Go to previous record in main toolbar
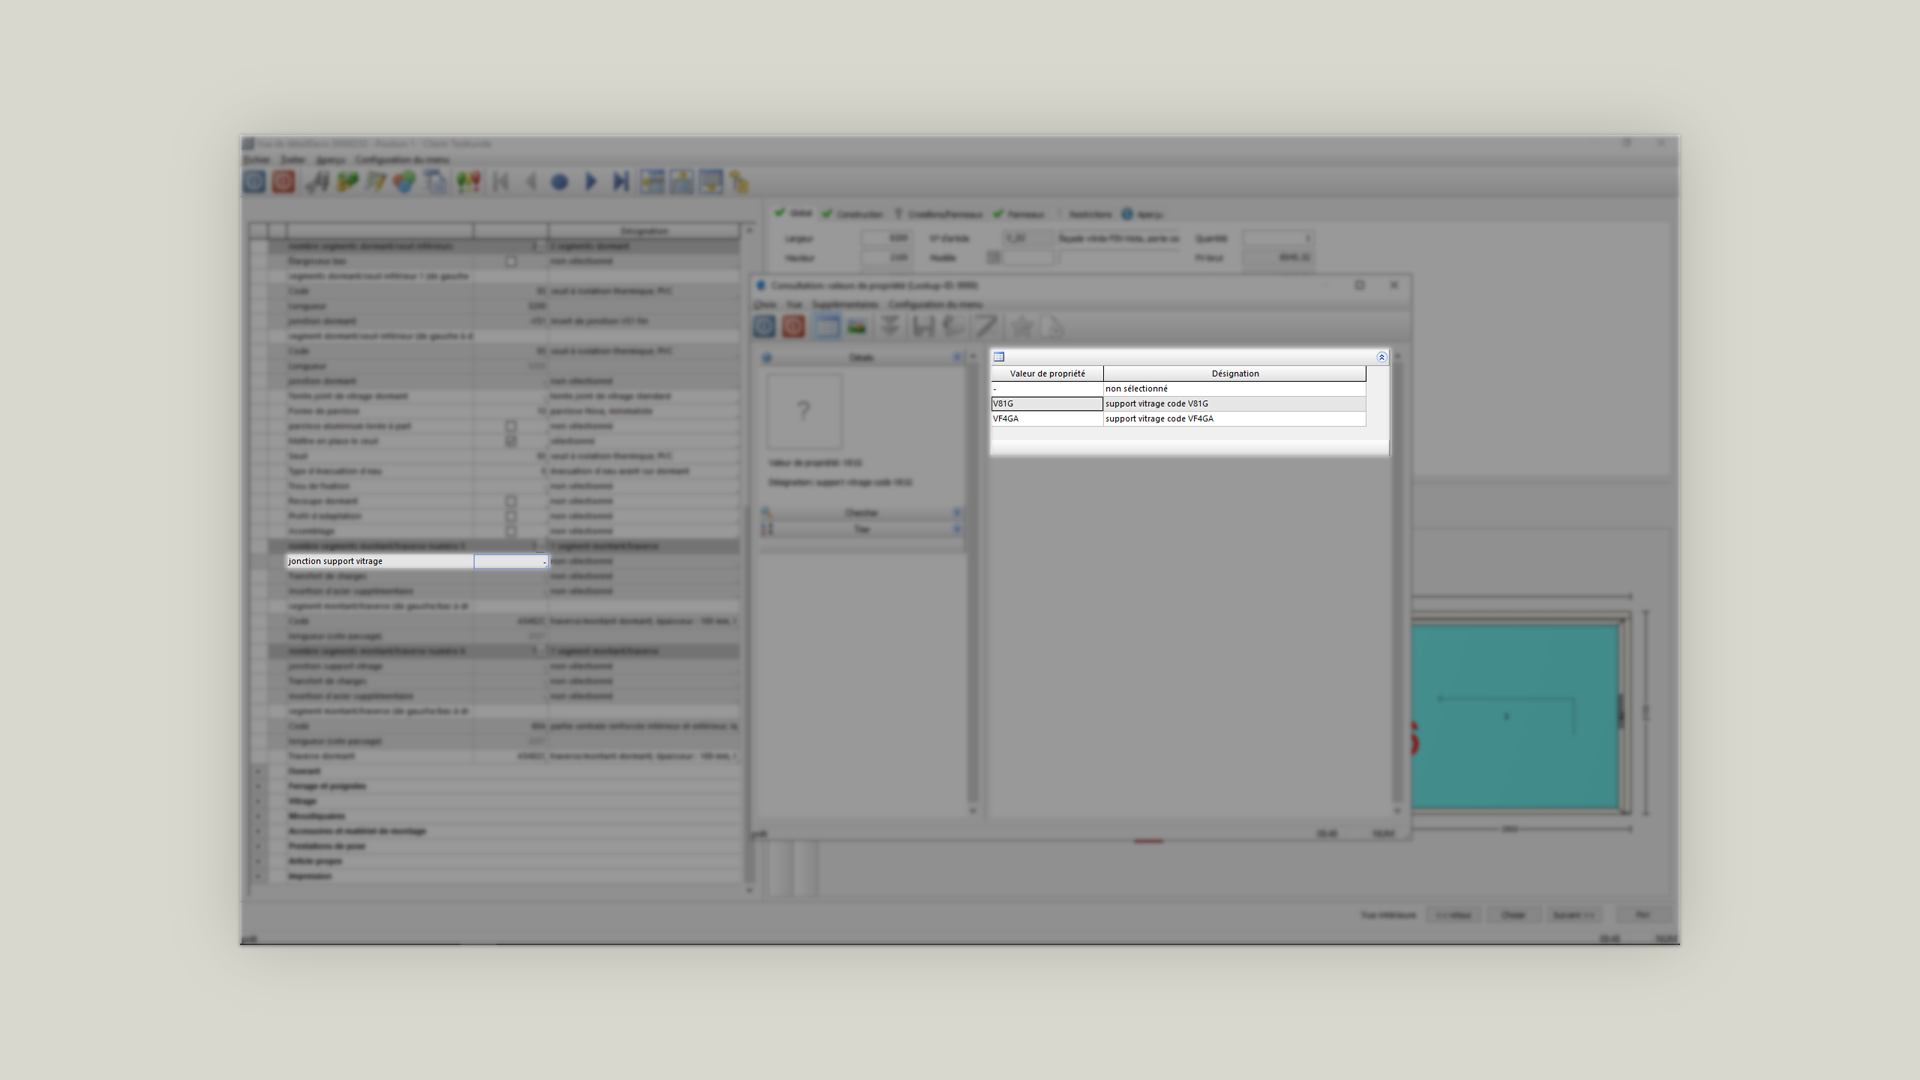 pyautogui.click(x=531, y=182)
